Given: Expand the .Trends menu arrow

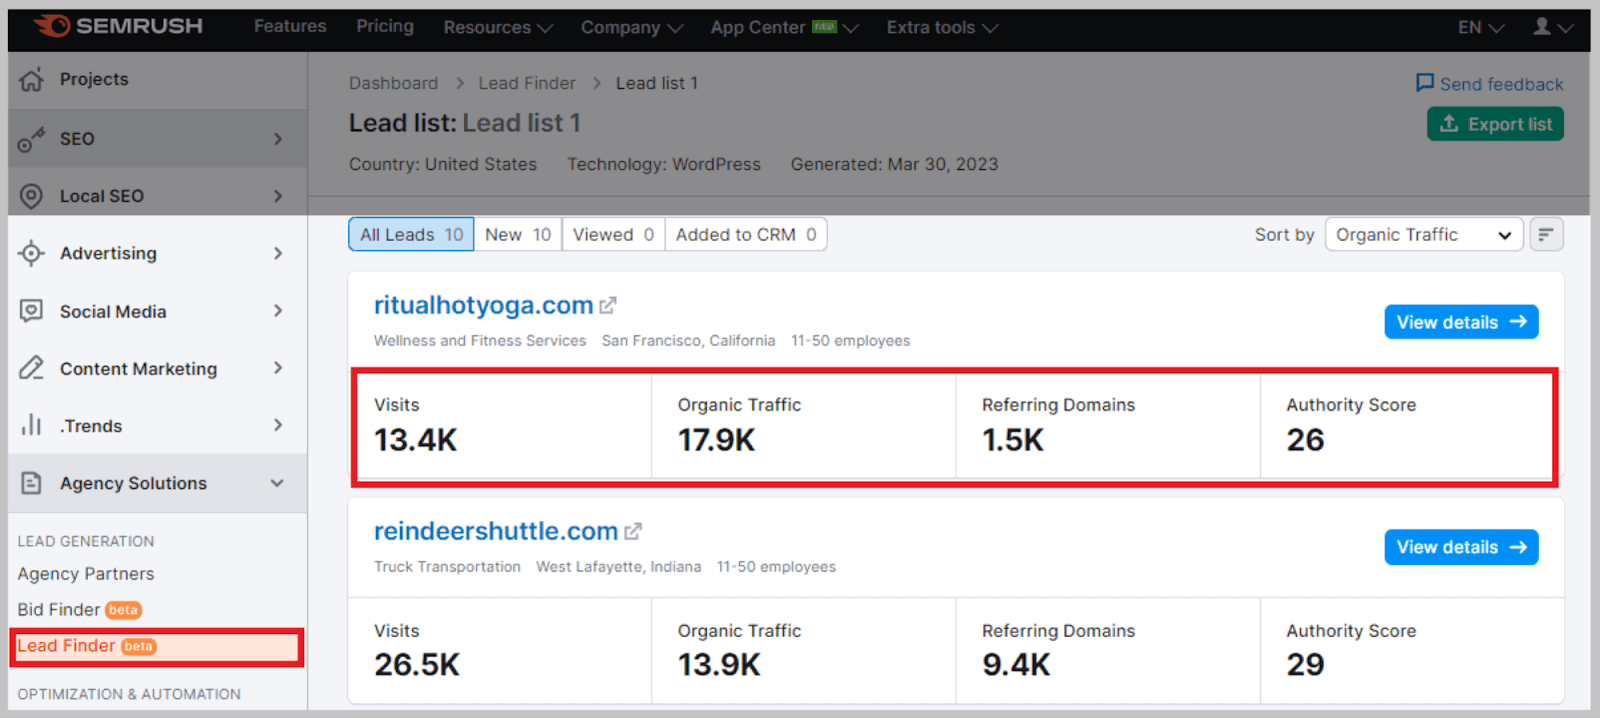Looking at the screenshot, I should pos(278,425).
